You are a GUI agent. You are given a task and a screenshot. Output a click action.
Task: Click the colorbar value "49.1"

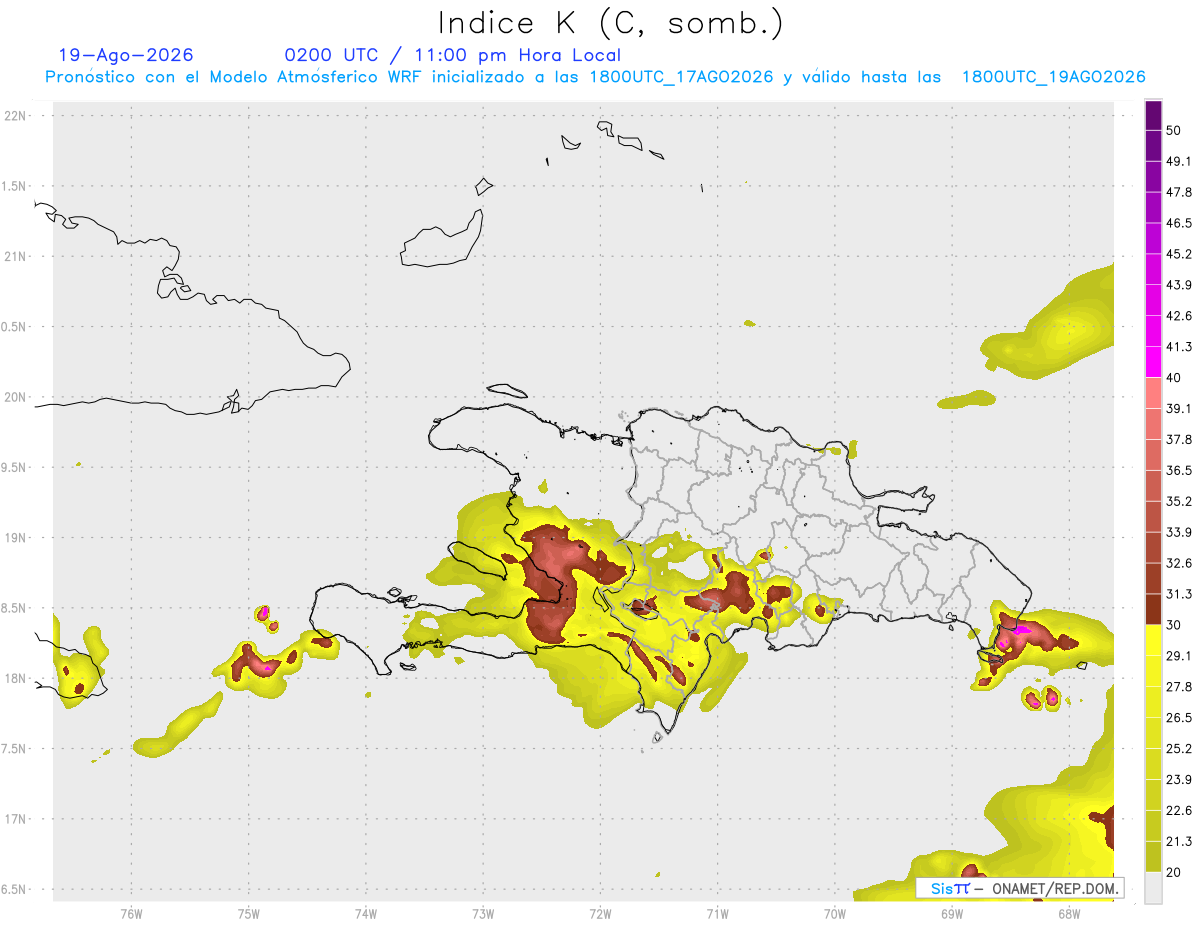point(1179,161)
